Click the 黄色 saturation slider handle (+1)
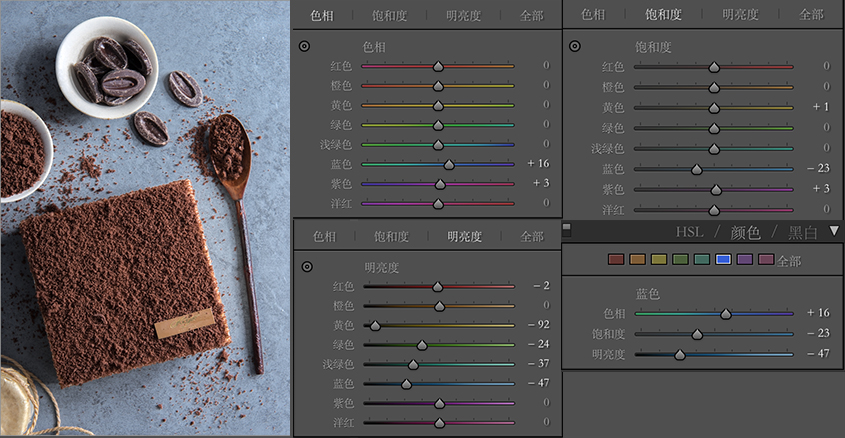845x438 pixels. tap(714, 108)
